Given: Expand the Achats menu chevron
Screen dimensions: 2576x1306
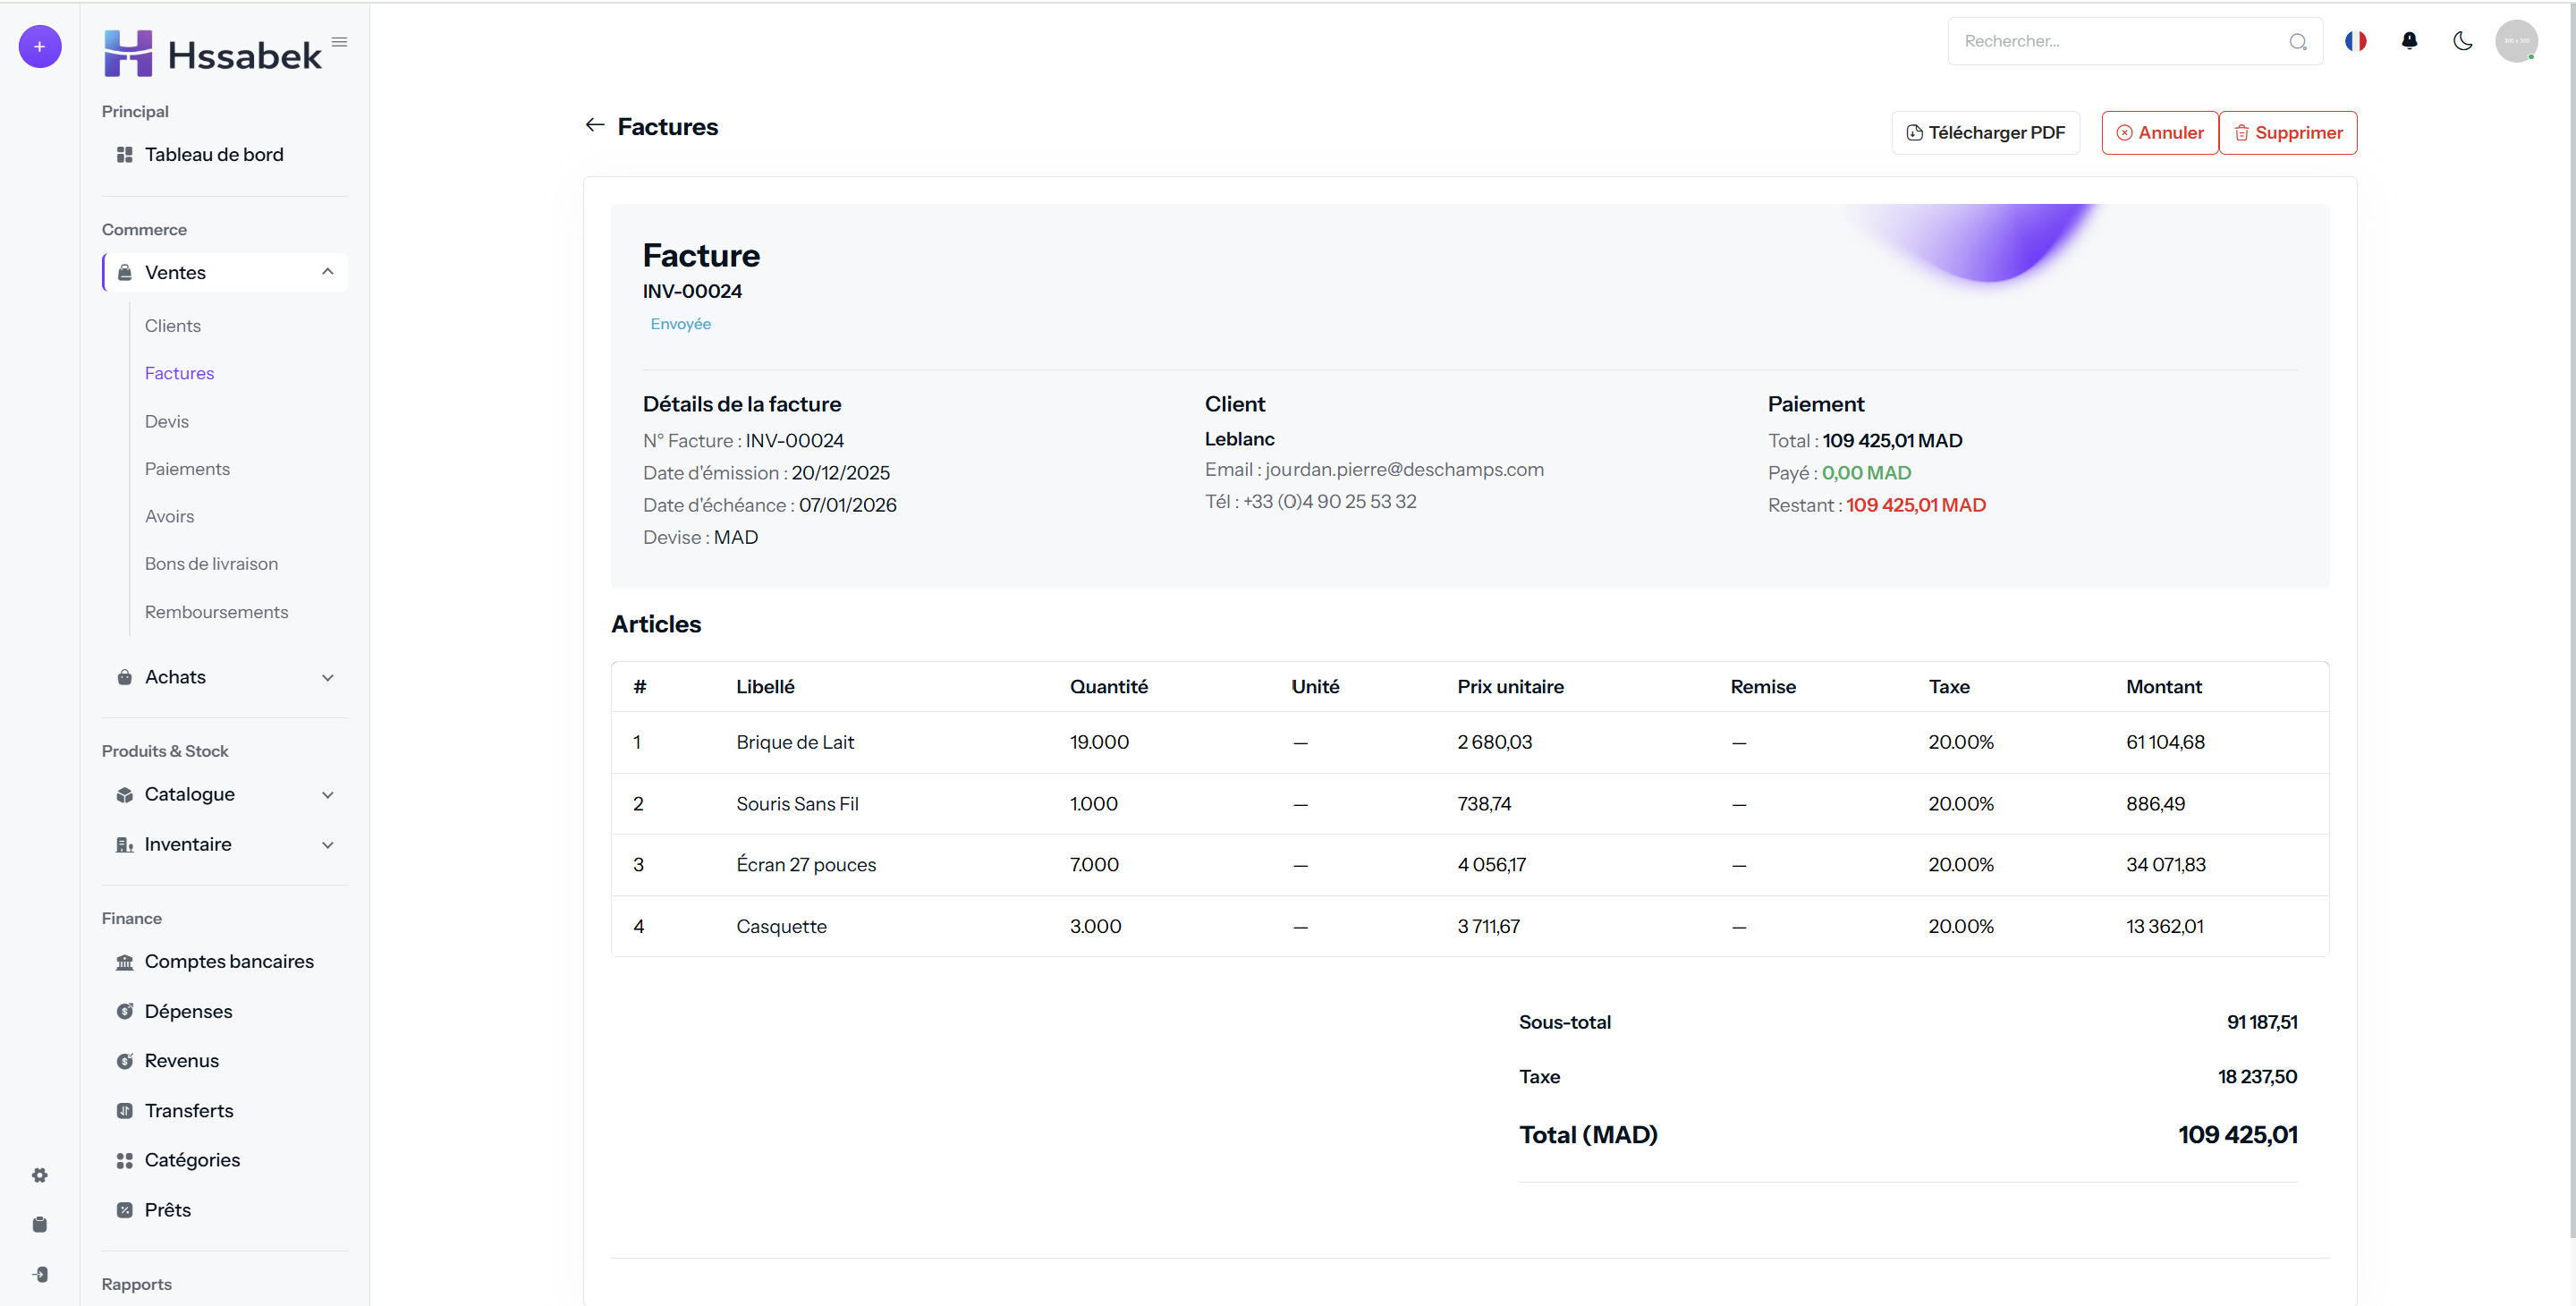Looking at the screenshot, I should pos(327,677).
